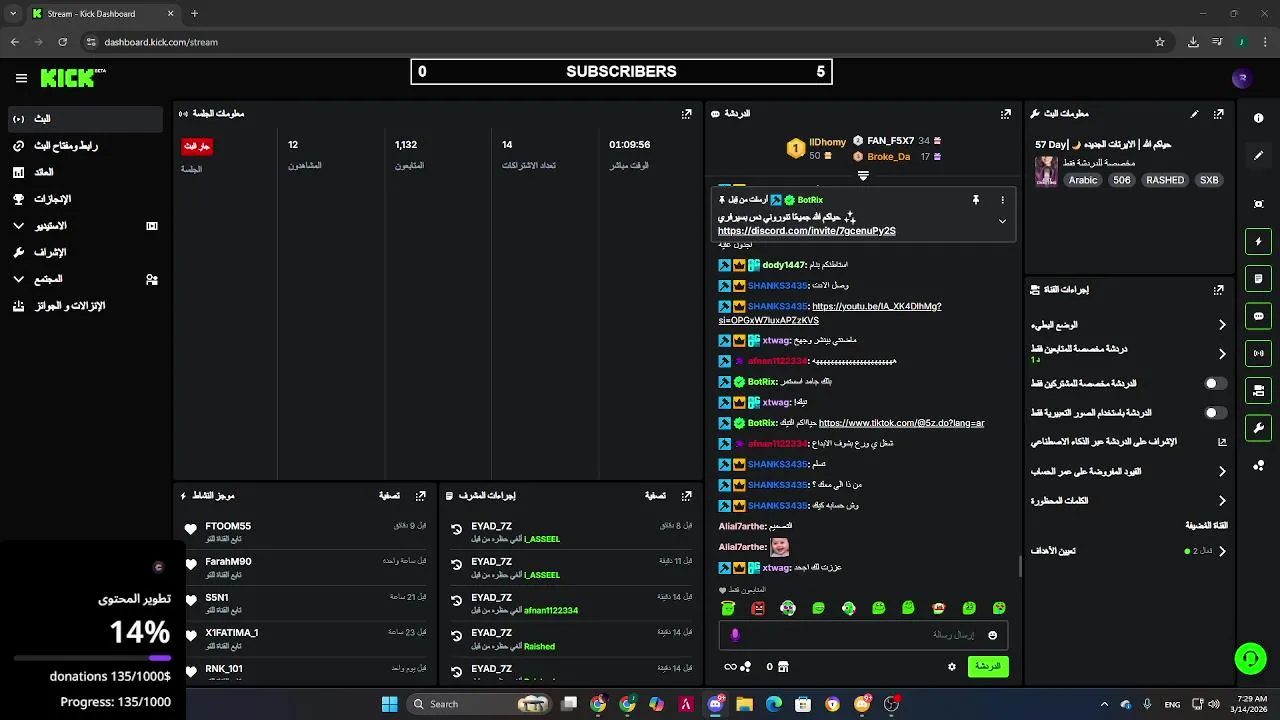Open the Discord invite link in pinned message
The image size is (1280, 720).
click(x=806, y=231)
